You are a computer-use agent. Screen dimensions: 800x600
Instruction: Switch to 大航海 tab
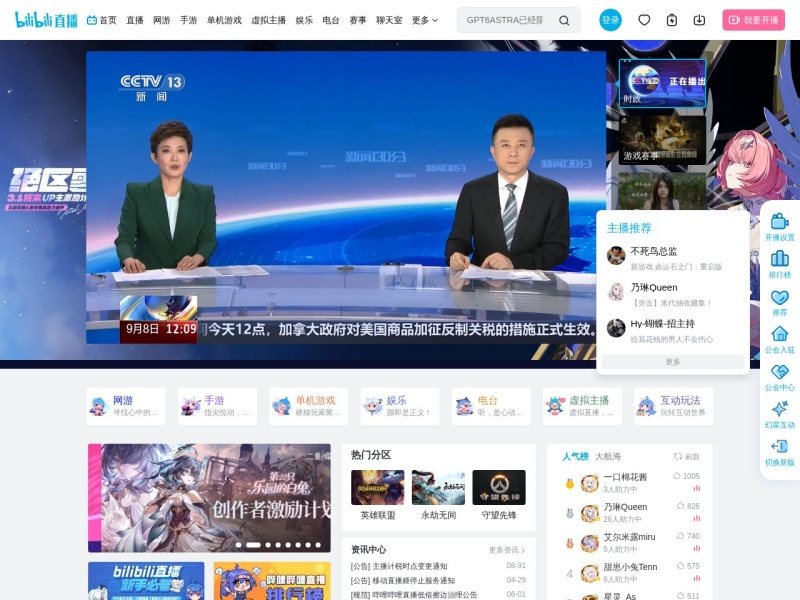(608, 456)
